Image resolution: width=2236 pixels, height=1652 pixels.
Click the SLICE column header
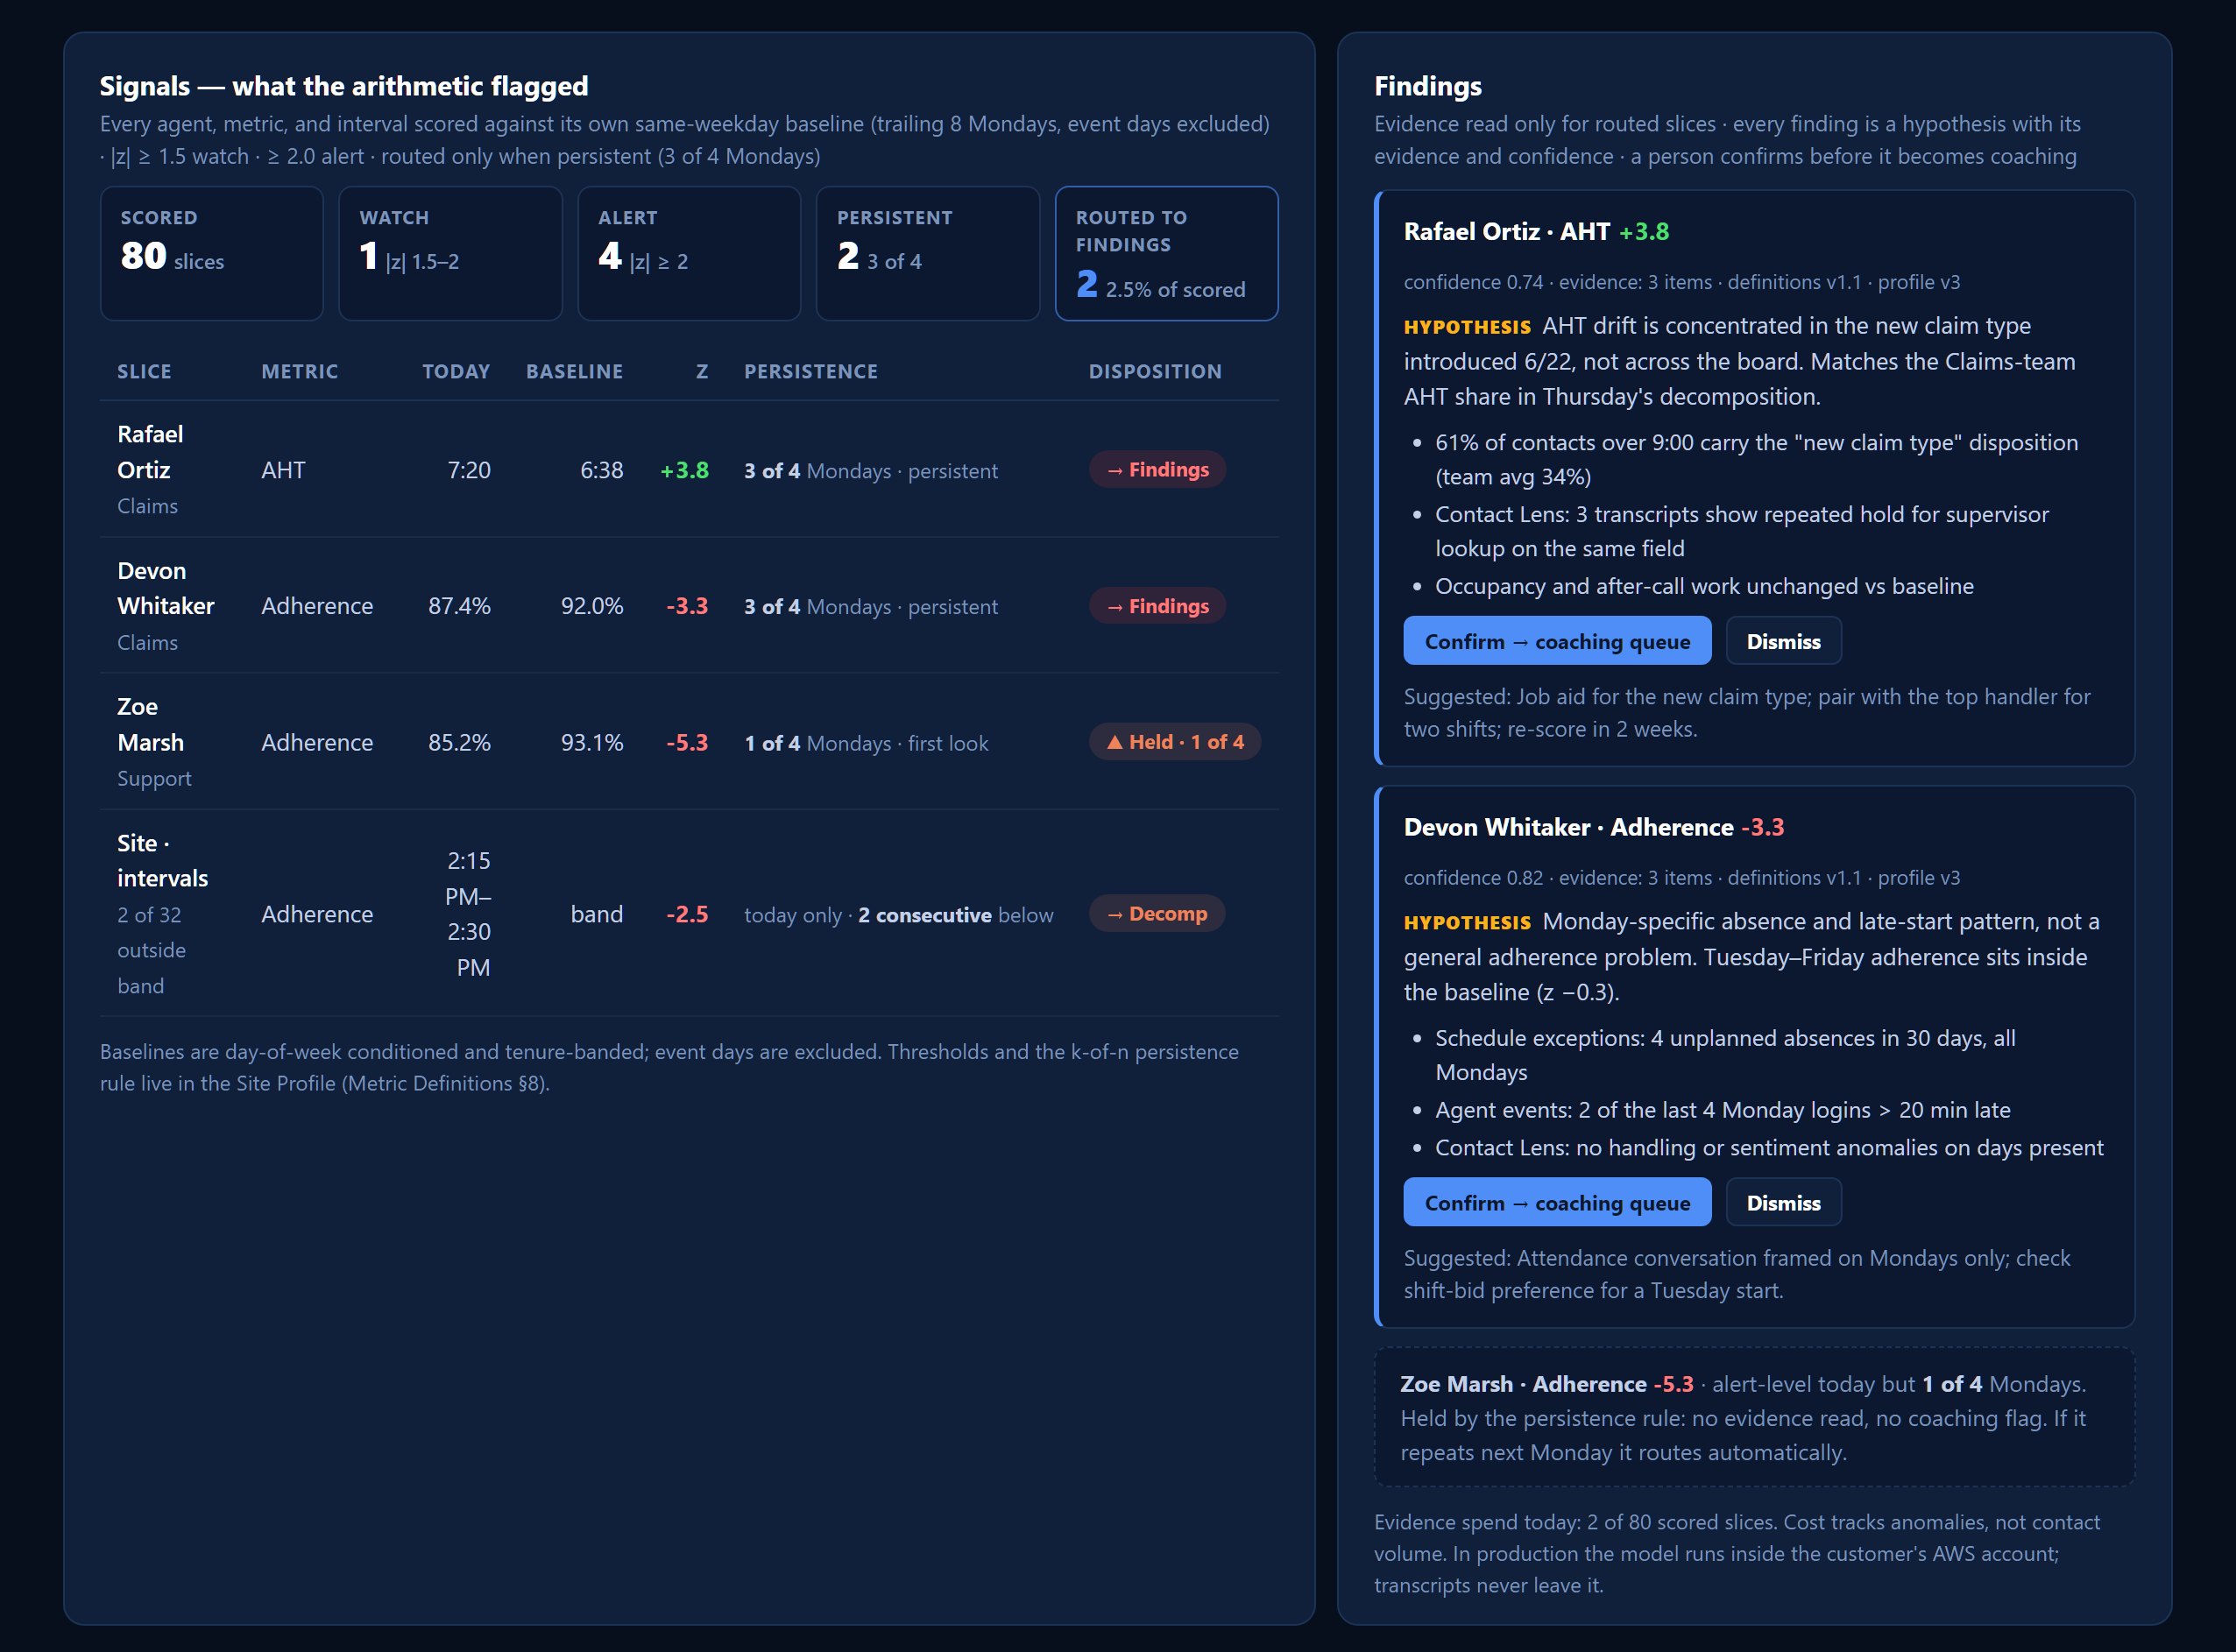[144, 371]
